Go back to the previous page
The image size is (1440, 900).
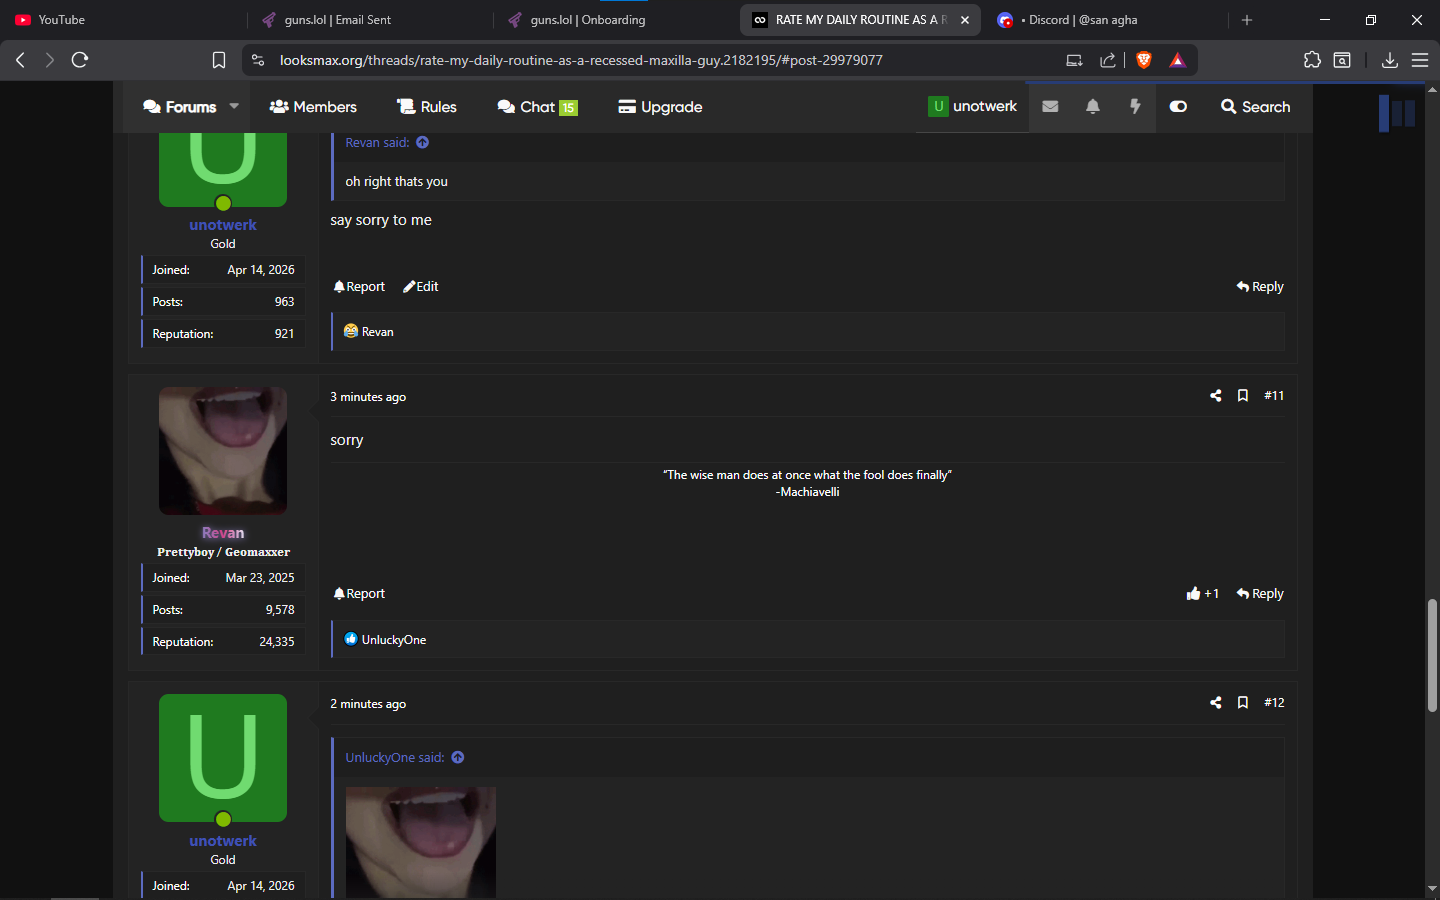[20, 60]
